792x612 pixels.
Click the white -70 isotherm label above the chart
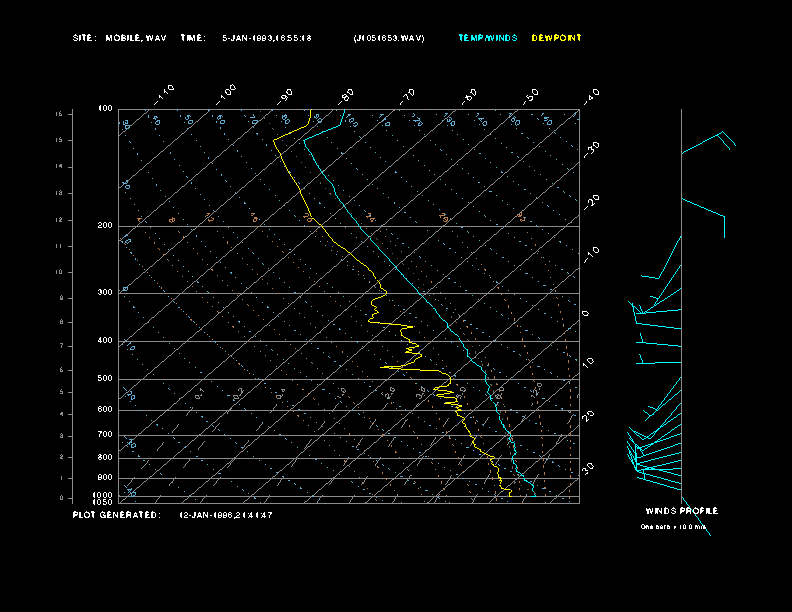407,96
